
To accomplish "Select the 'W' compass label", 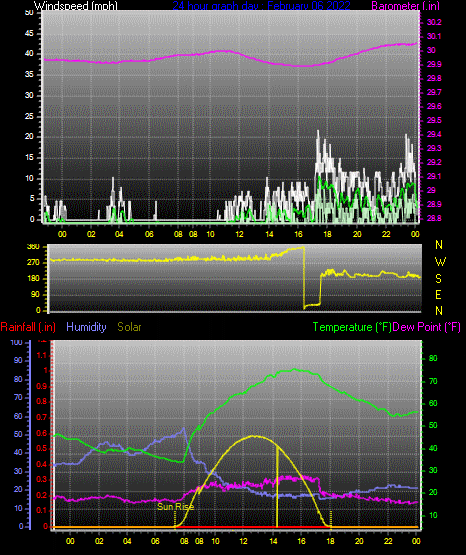I will [x=440, y=262].
